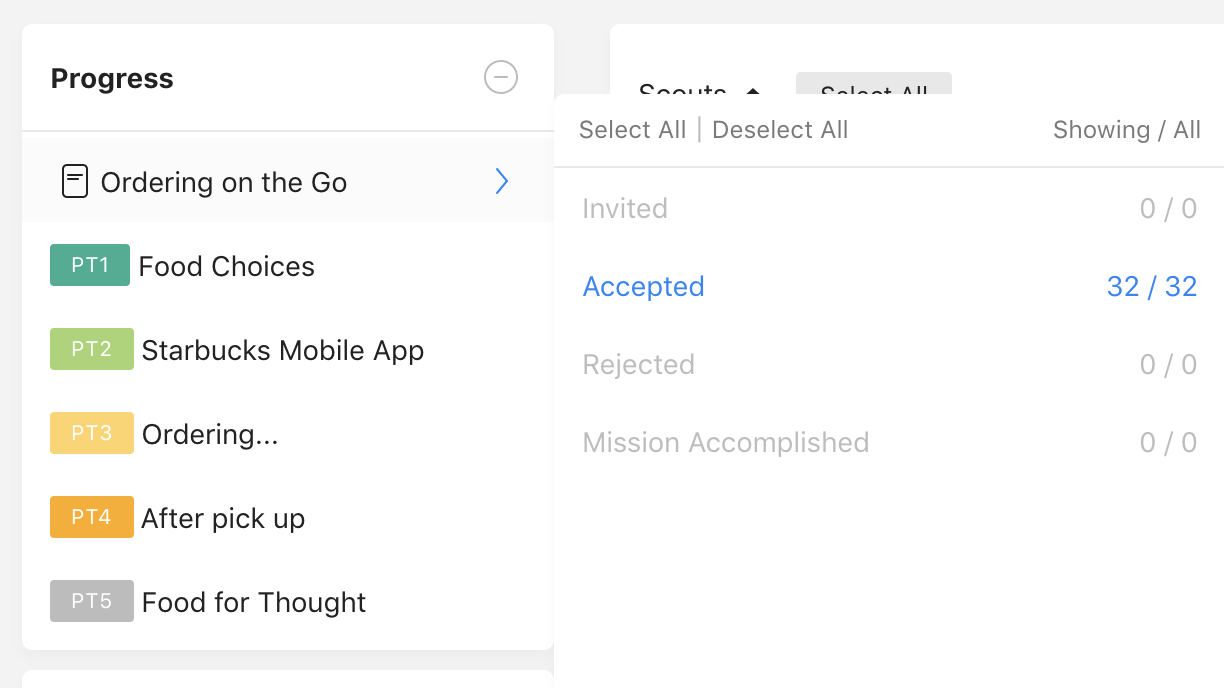1224x688 pixels.
Task: Open the Food Choices part
Action: [227, 266]
